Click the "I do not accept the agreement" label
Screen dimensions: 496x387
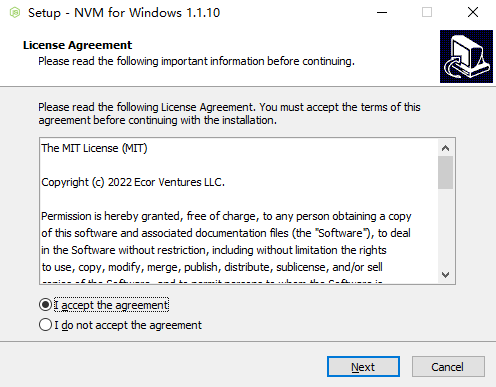[128, 325]
